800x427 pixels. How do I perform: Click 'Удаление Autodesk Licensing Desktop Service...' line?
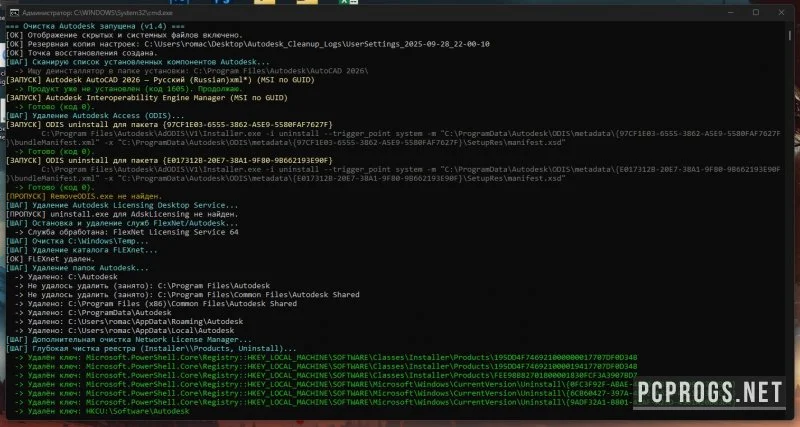(122, 205)
